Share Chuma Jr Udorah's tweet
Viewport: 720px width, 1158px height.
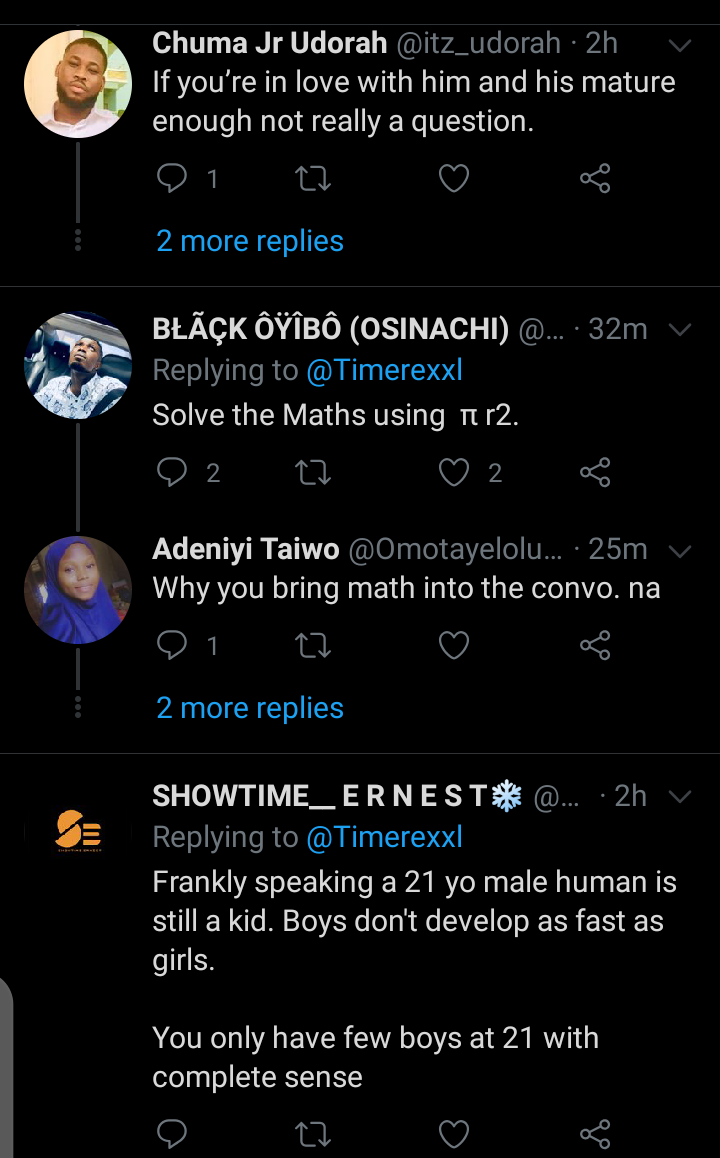[x=594, y=178]
